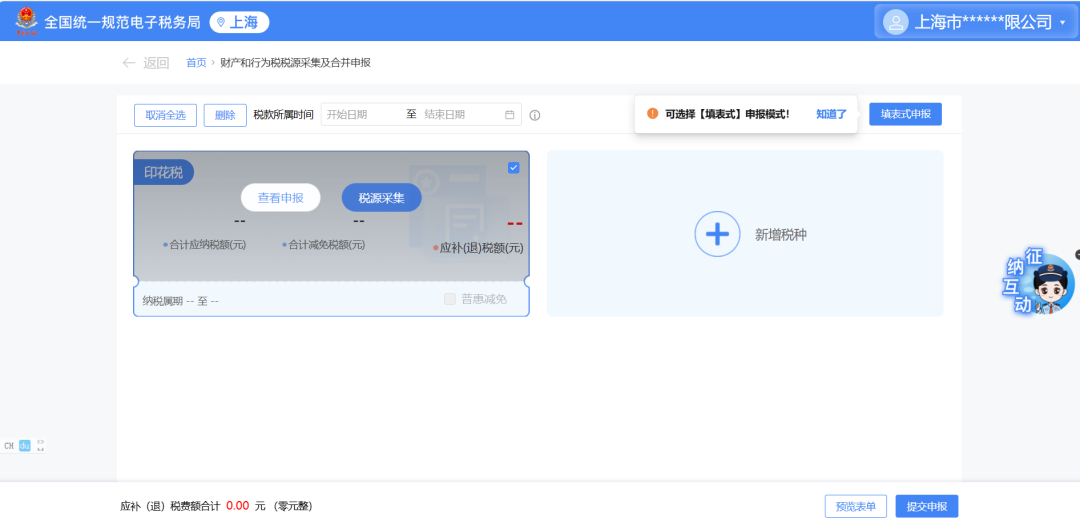Switch to 填表式申报 mode
Viewport: 1080px width, 525px height.
(x=905, y=114)
